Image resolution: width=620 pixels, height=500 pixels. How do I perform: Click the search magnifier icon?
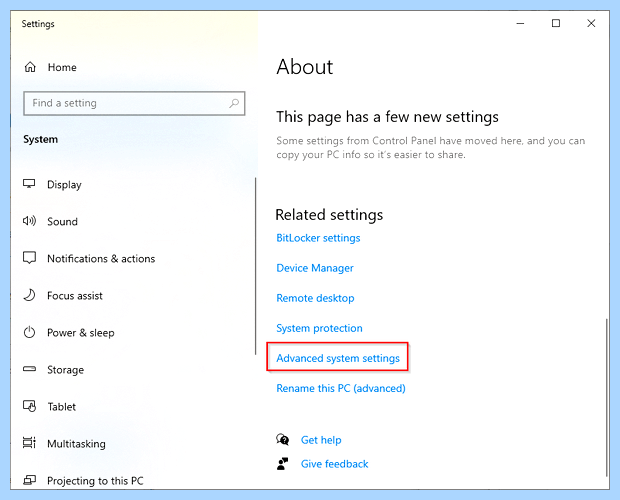click(234, 104)
